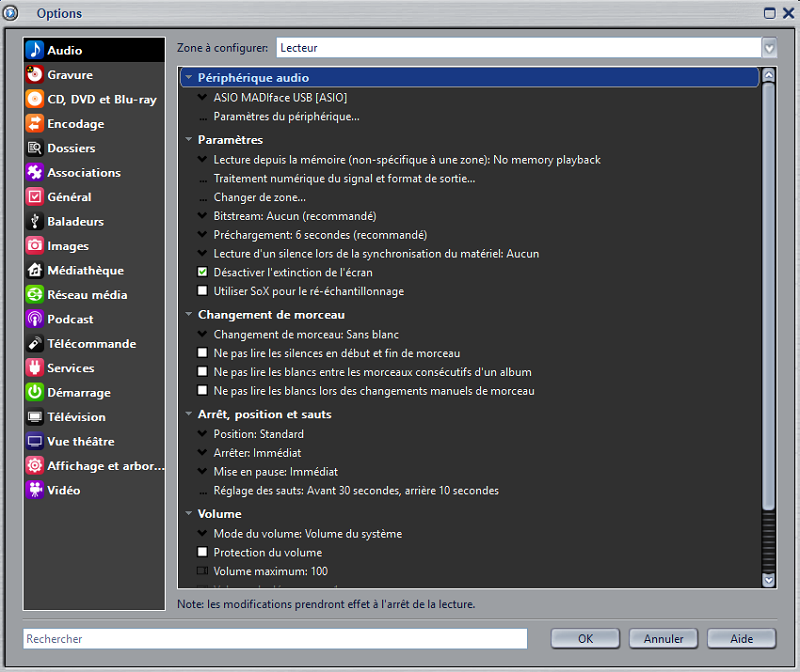Select the Baladeurs USB icon
This screenshot has height=672, width=800.
coord(35,221)
